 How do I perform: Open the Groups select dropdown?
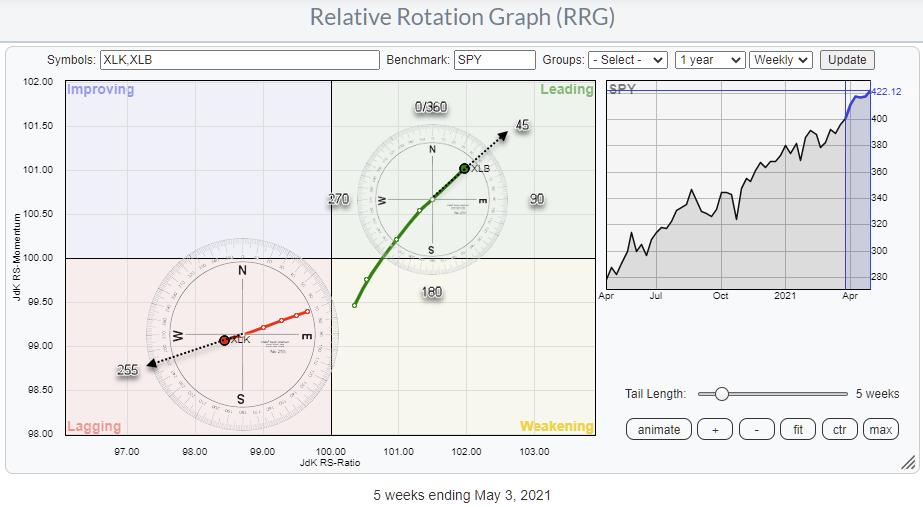[x=627, y=60]
